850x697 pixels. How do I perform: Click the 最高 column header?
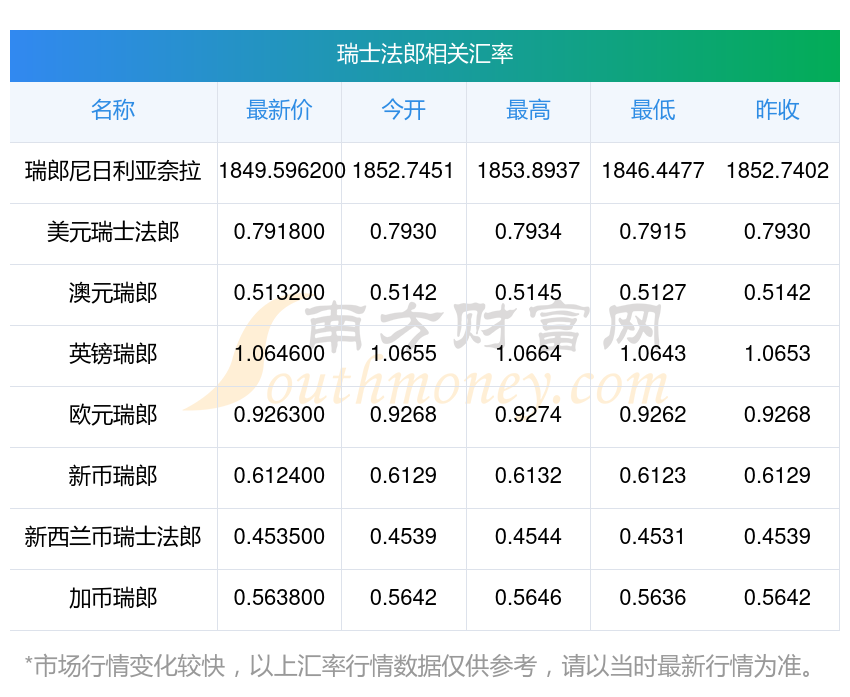tap(528, 111)
